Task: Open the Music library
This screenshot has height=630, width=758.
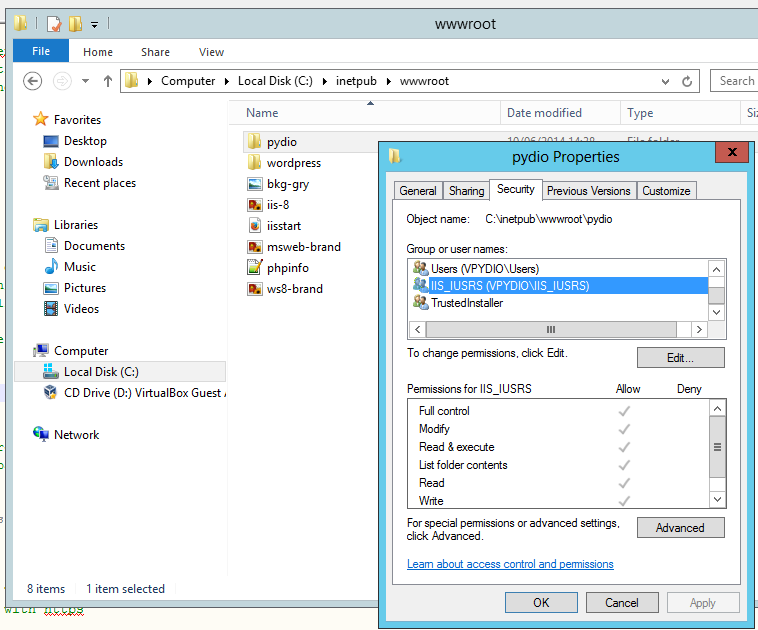Action: (x=80, y=267)
